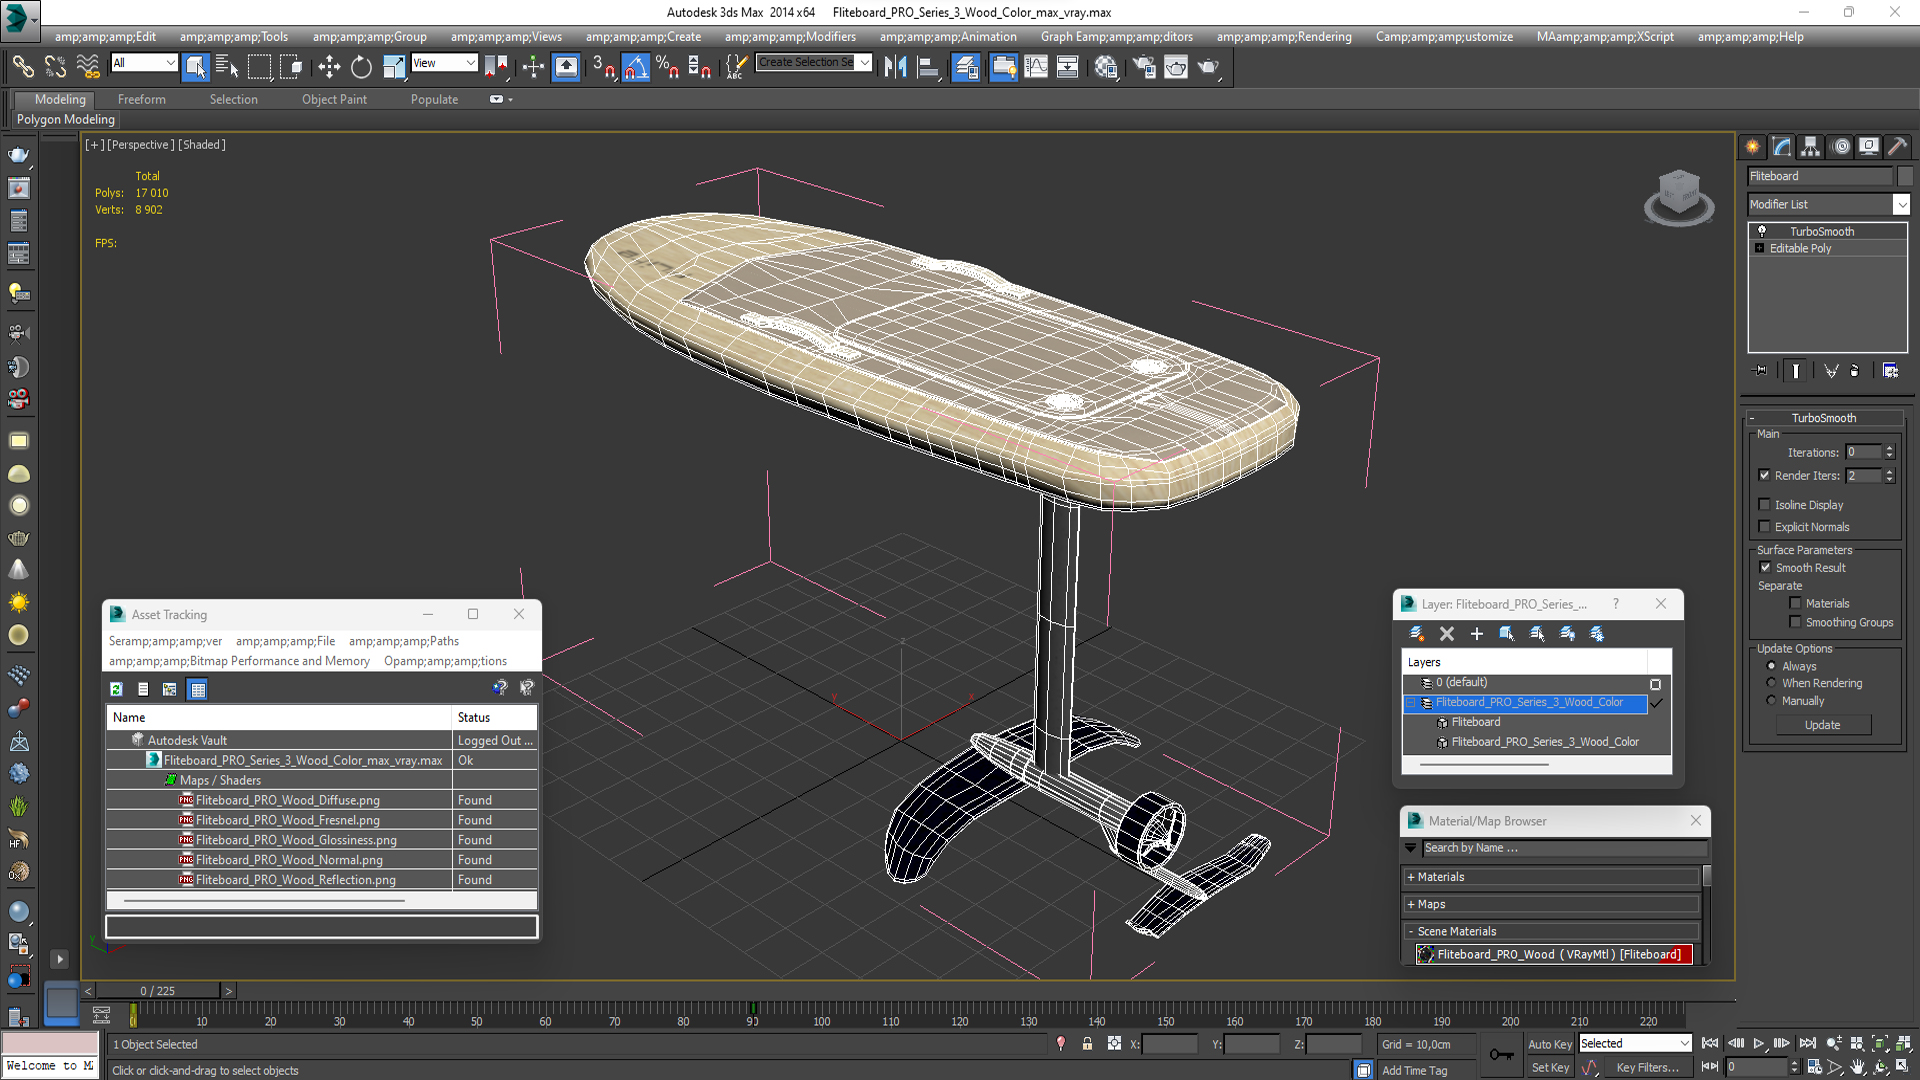
Task: Toggle Smooth Result checkbox
Action: 1765,567
